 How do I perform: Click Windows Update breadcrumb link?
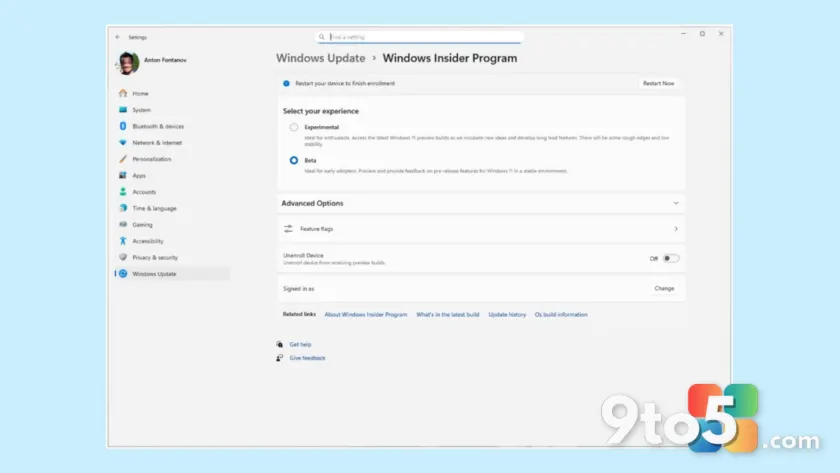click(320, 58)
